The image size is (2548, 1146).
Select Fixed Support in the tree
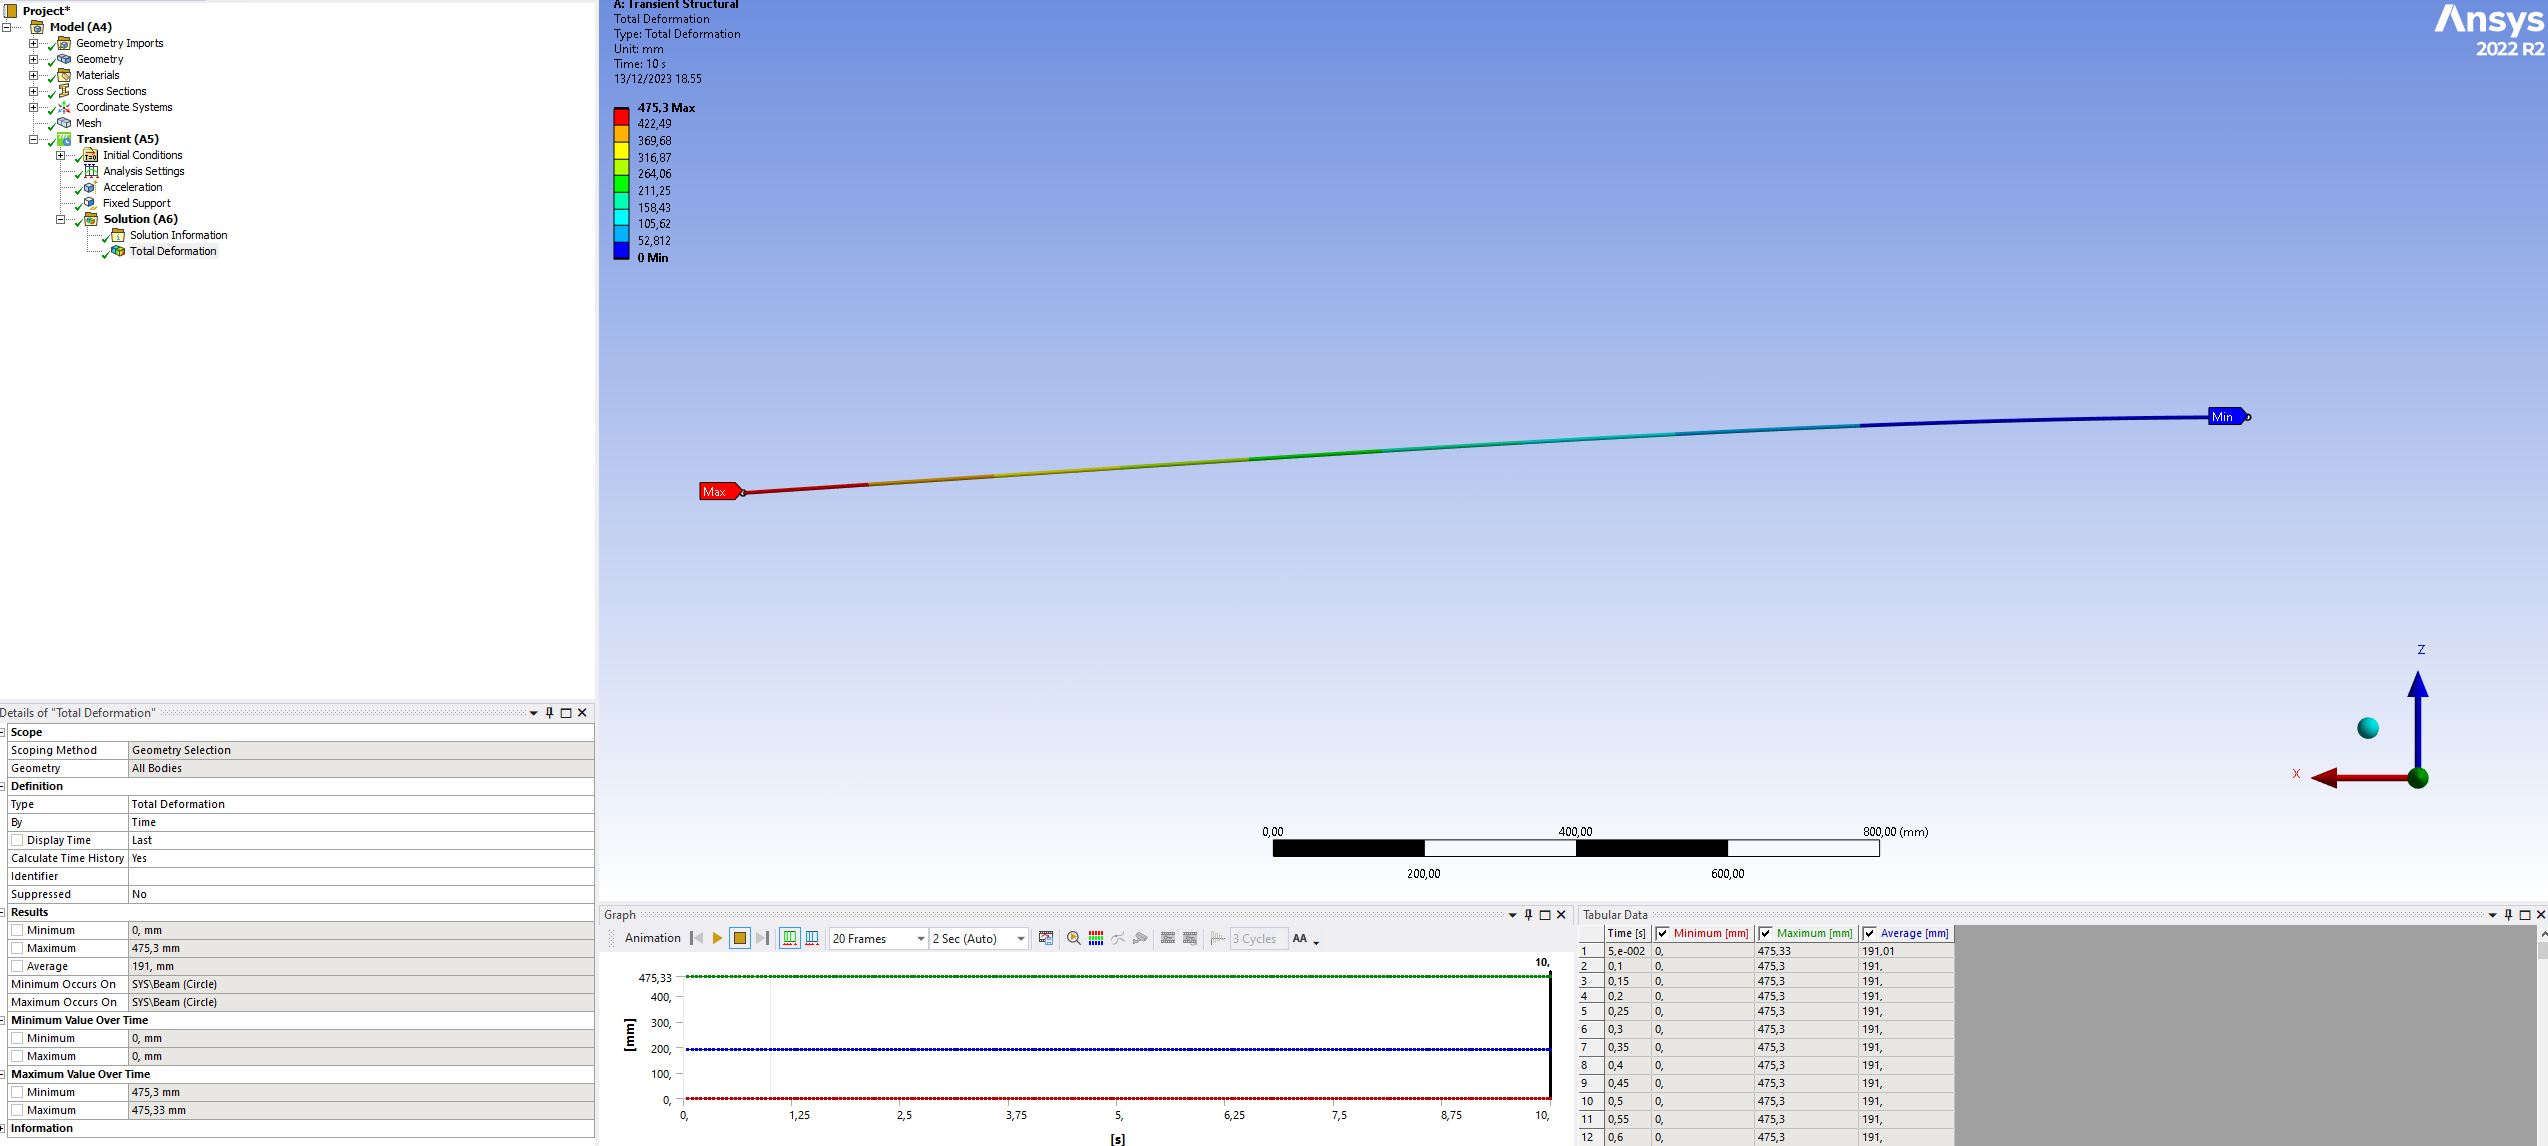pyautogui.click(x=136, y=203)
